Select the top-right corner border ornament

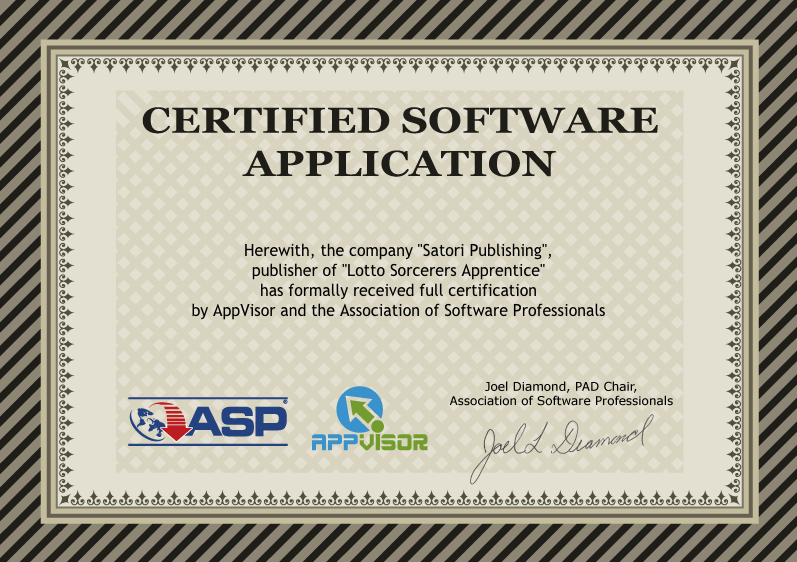pos(732,64)
